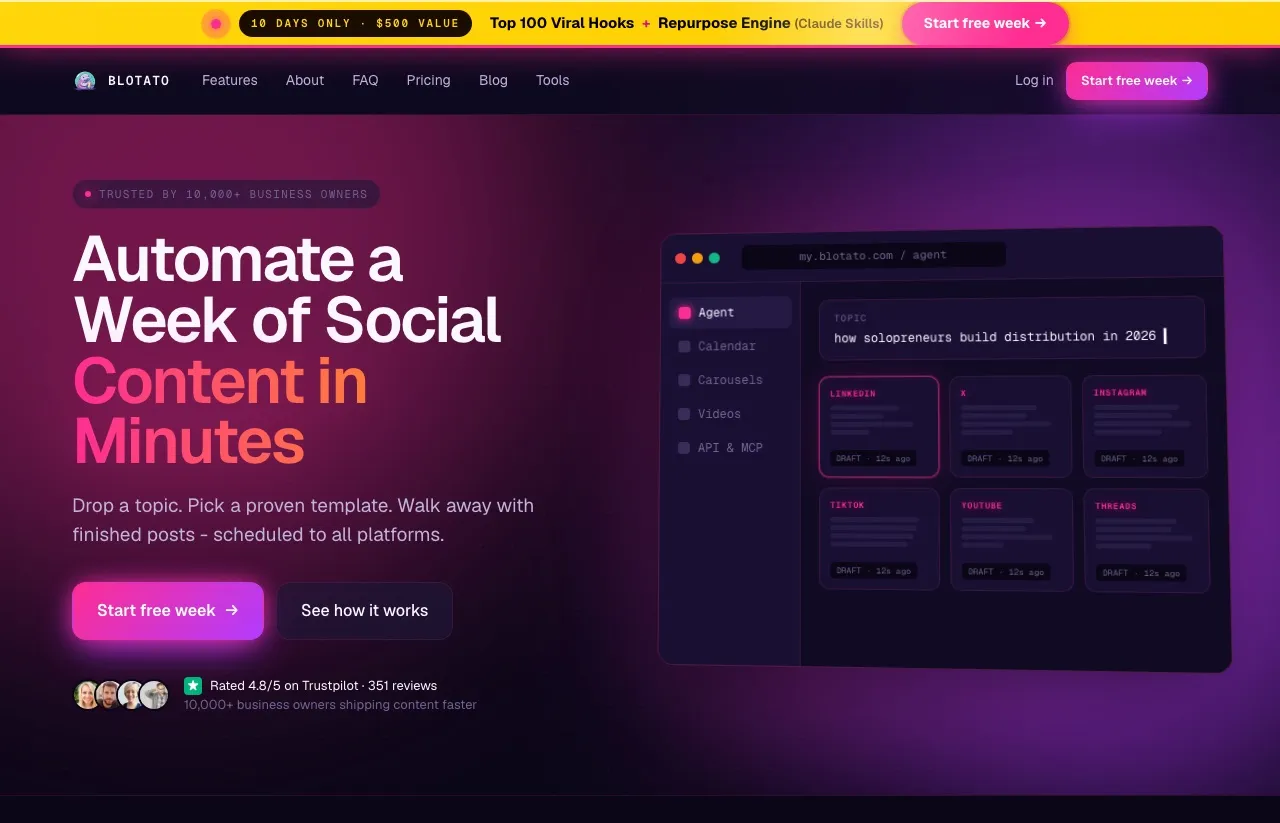This screenshot has width=1280, height=823.
Task: Click the Videos square icon
Action: pos(685,414)
